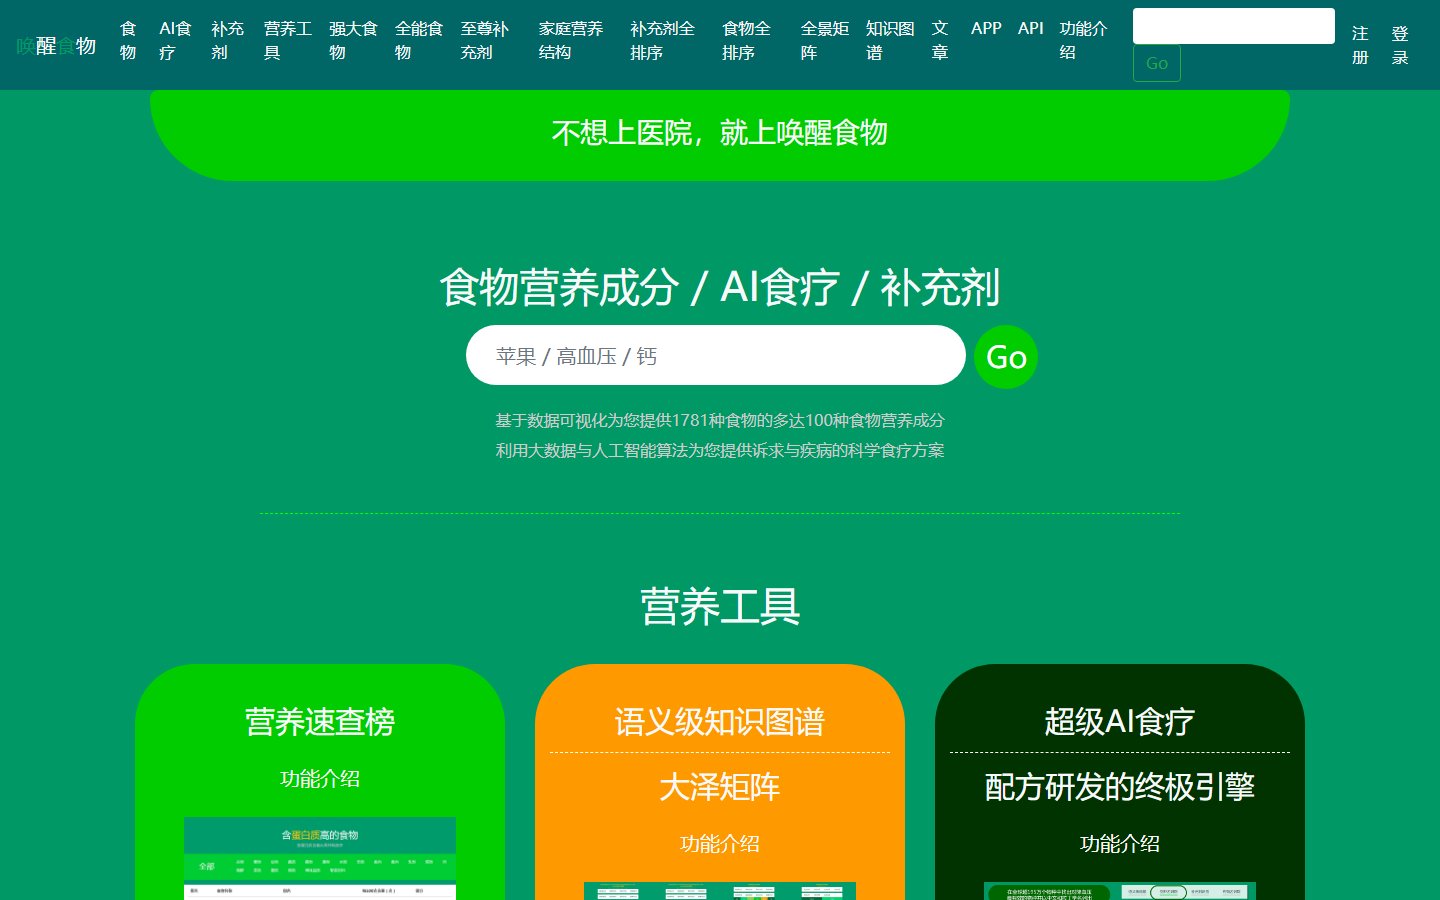Viewport: 1440px width, 900px height.
Task: Open the API nav link
Action: click(1031, 29)
